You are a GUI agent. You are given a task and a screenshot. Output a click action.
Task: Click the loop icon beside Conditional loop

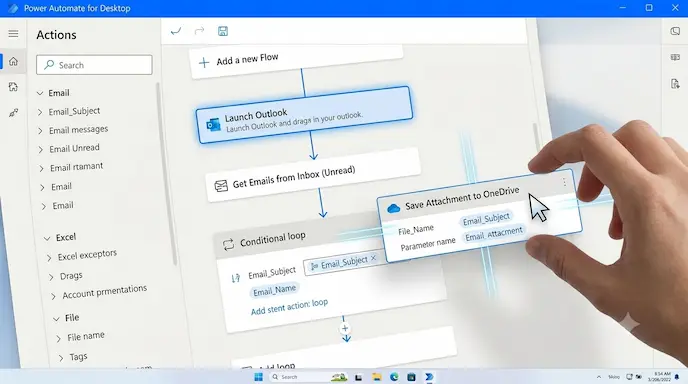click(228, 244)
